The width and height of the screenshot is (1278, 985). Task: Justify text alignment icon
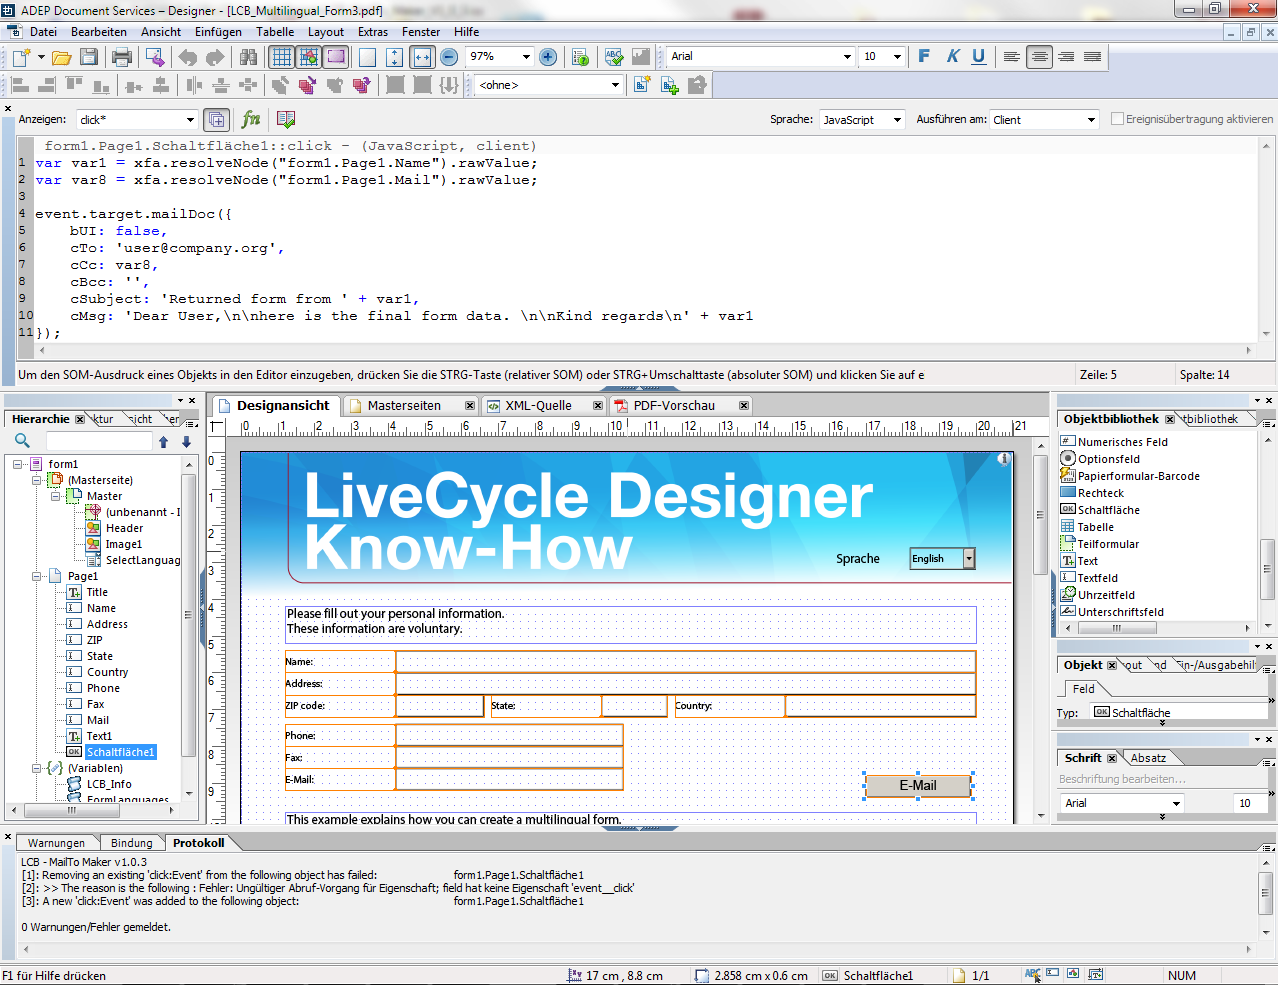point(1093,57)
